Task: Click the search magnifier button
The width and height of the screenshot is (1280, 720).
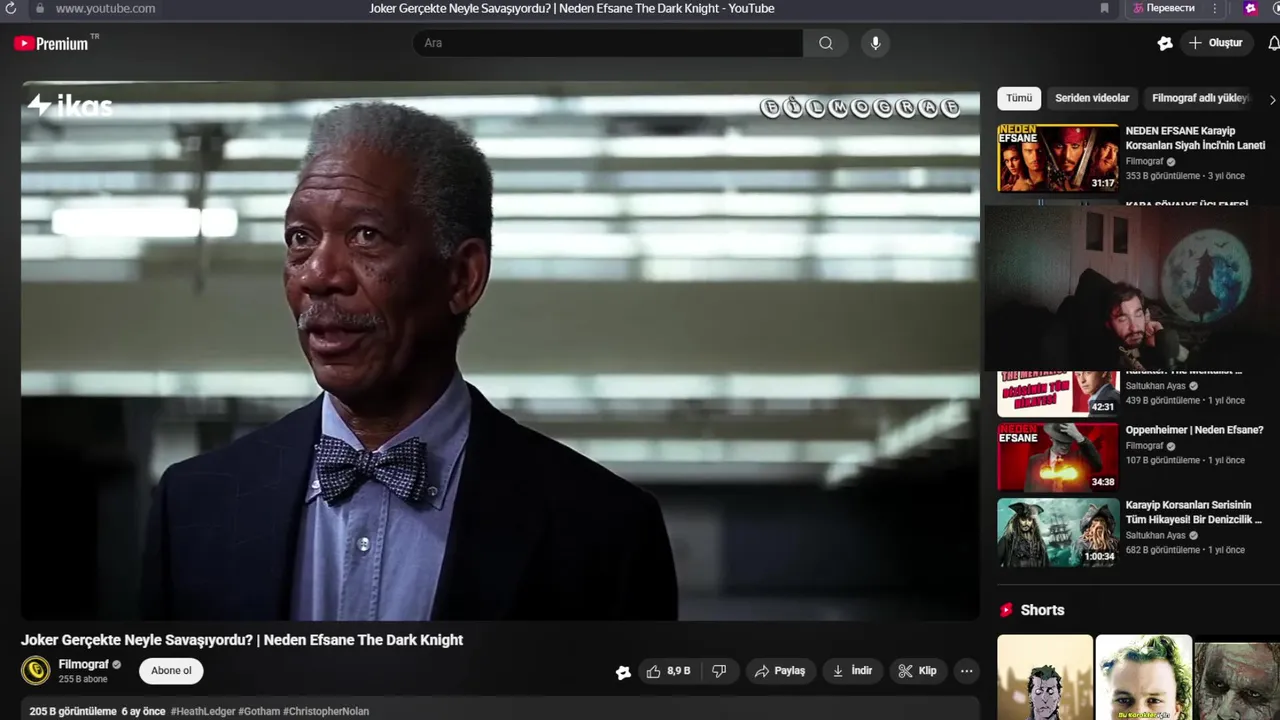Action: (x=825, y=43)
